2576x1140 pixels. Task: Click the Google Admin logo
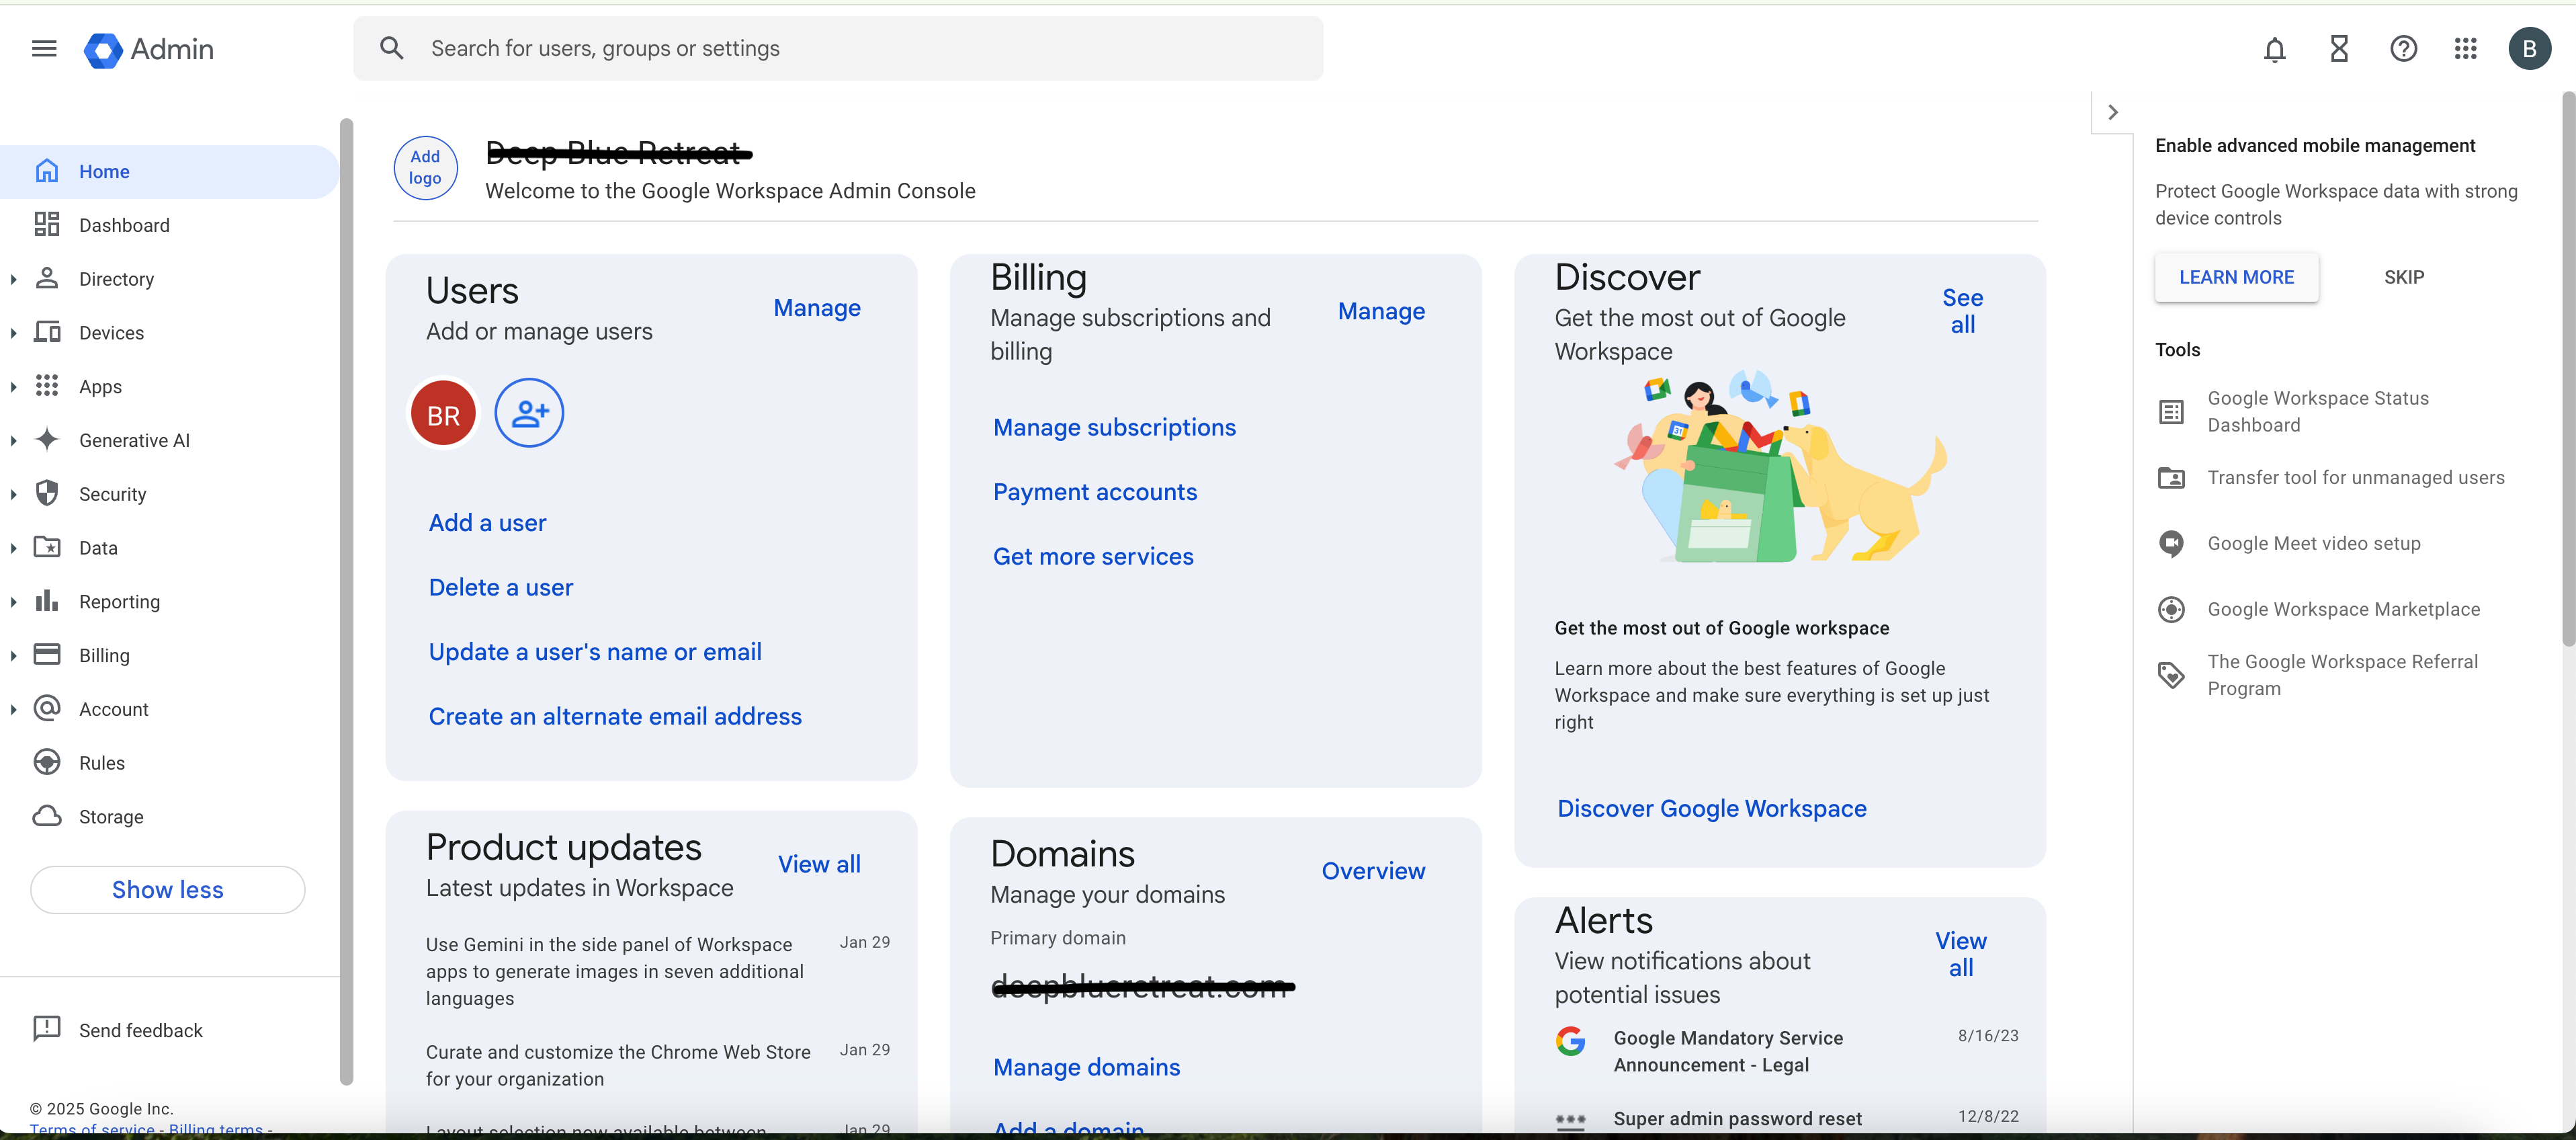[148, 49]
